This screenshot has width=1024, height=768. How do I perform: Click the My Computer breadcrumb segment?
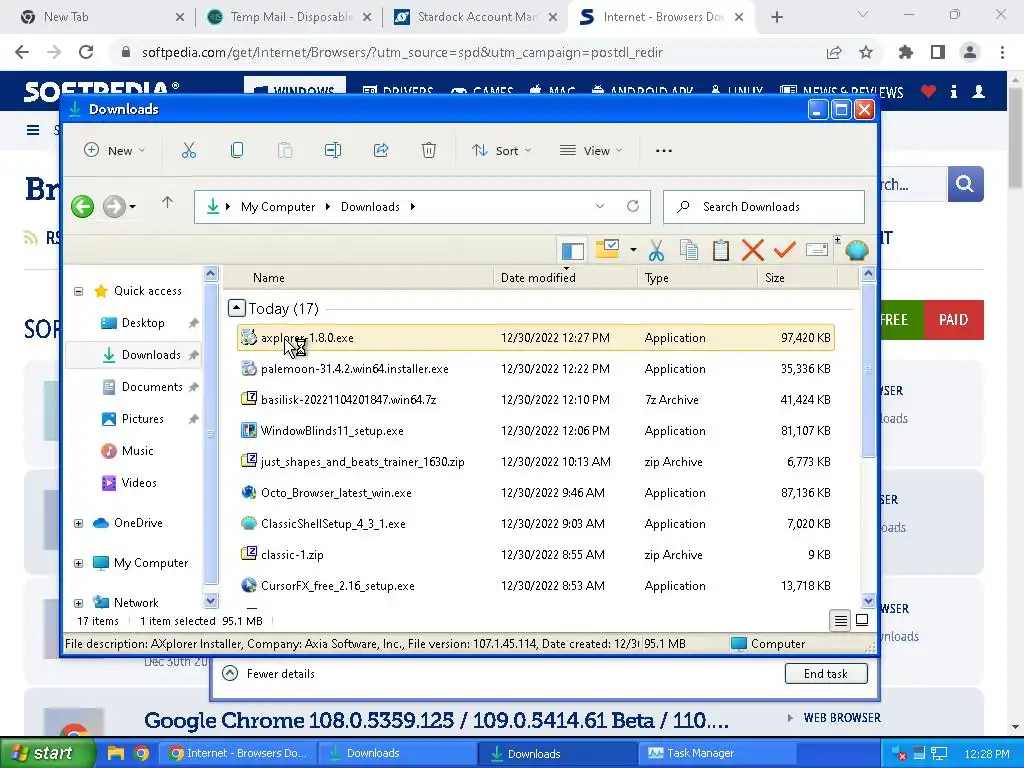tap(278, 207)
